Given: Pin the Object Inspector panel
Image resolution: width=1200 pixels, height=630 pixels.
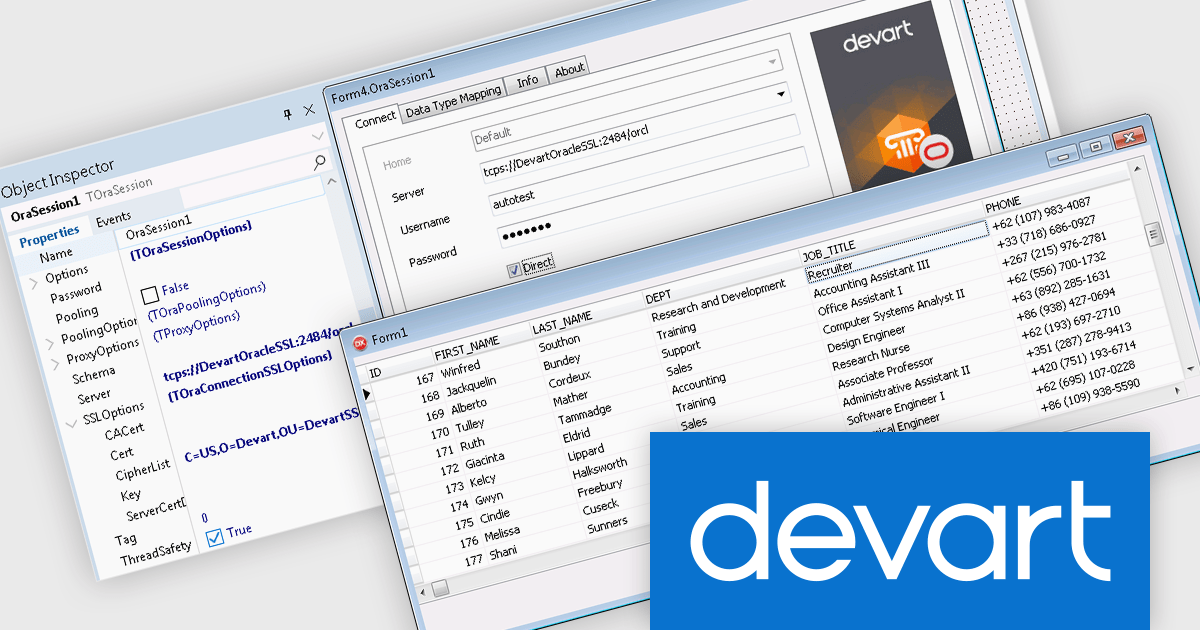Looking at the screenshot, I should pyautogui.click(x=286, y=113).
